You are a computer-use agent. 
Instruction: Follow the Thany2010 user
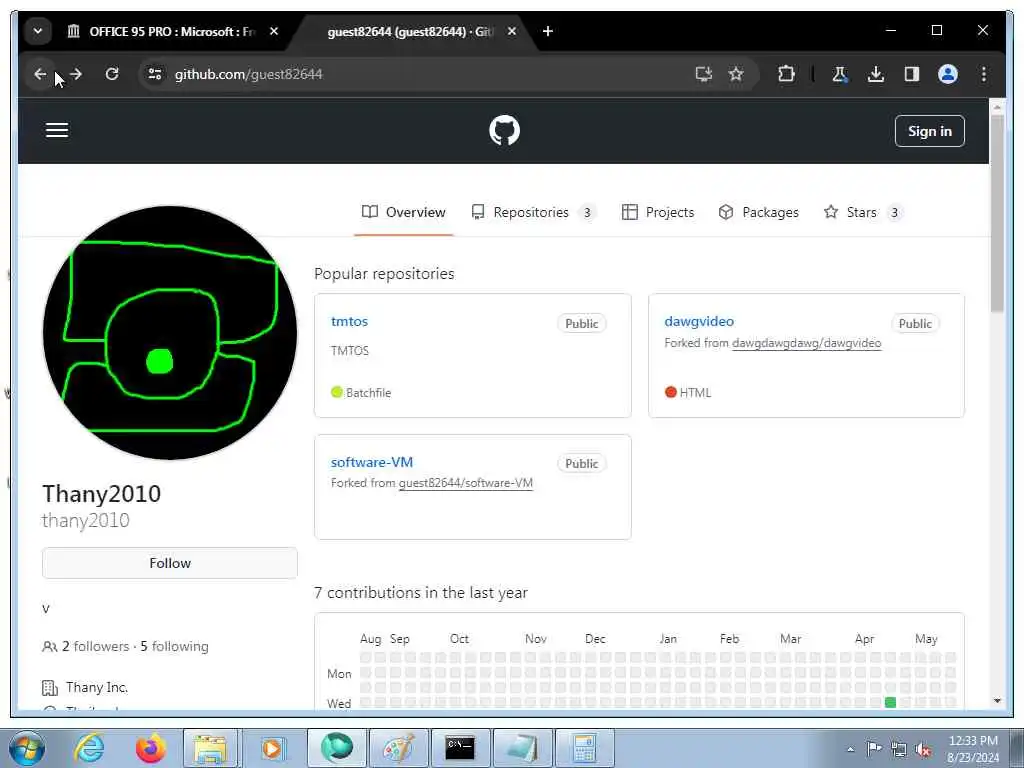click(x=170, y=563)
